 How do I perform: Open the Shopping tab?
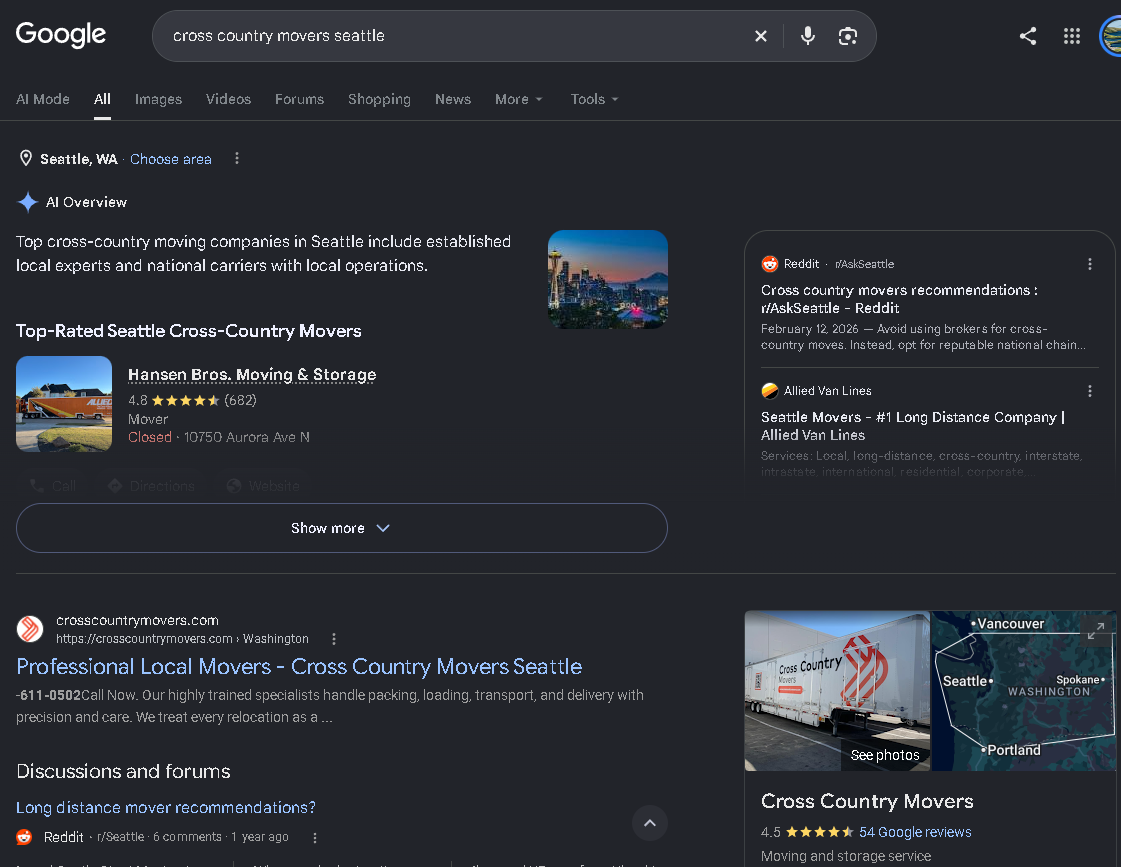[380, 99]
